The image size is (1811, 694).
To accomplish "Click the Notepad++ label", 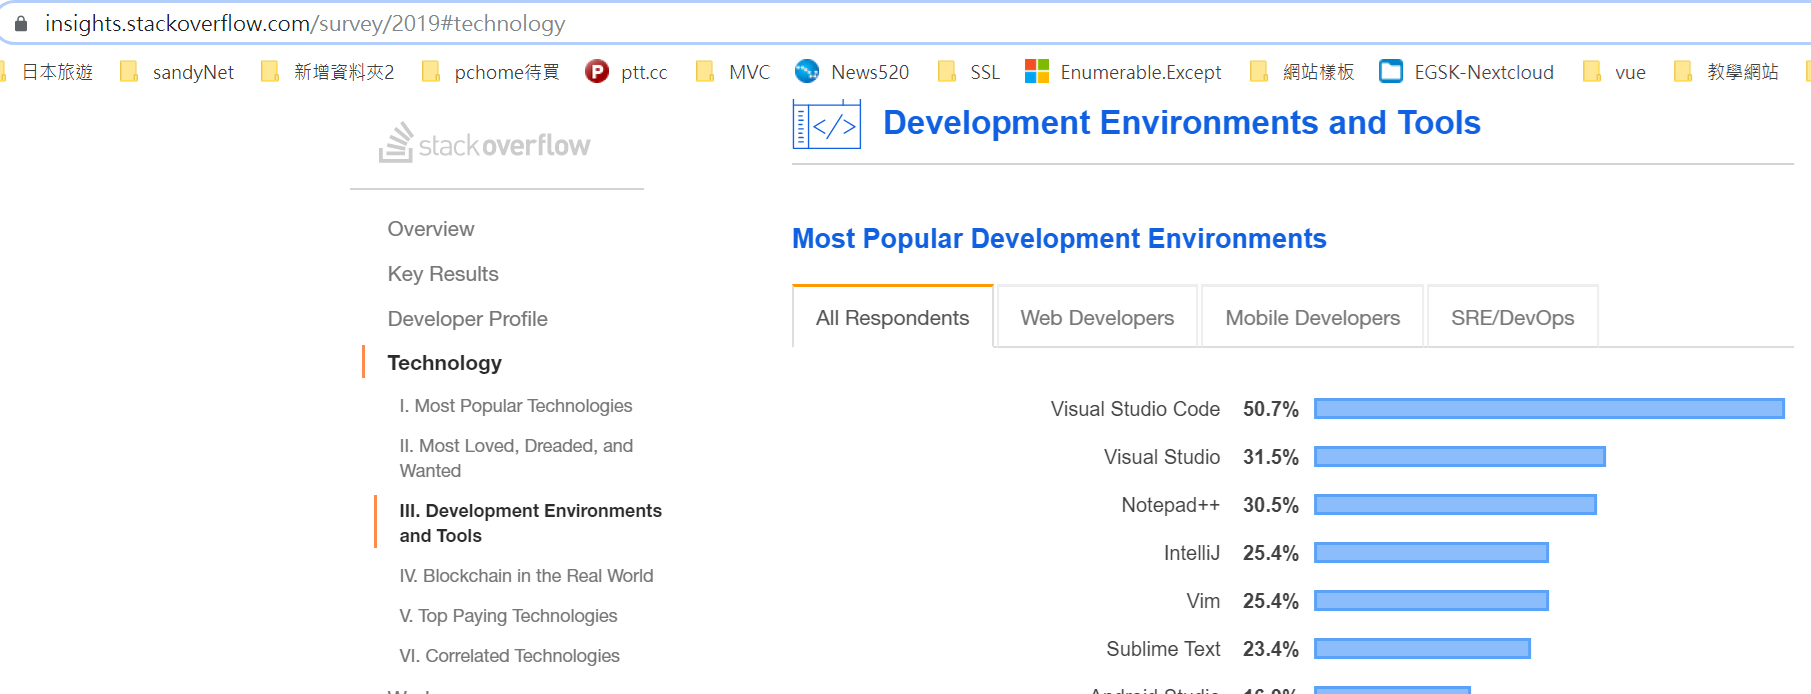I will tap(1170, 505).
